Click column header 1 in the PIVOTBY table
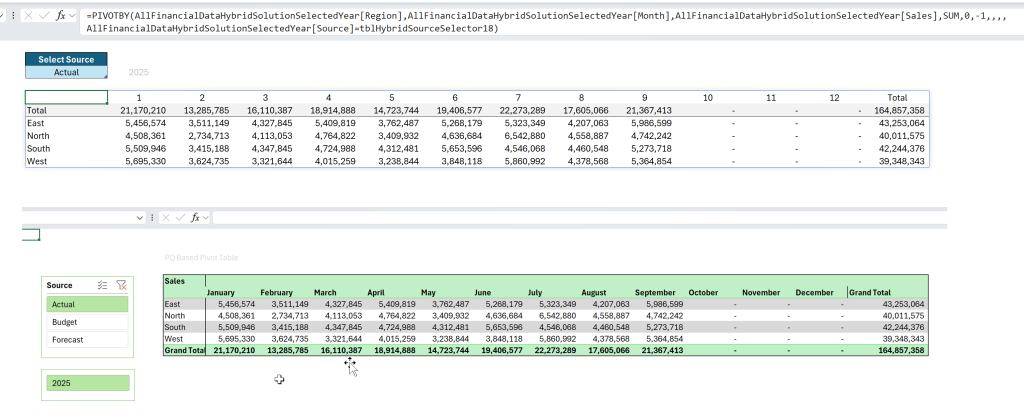Viewport: 1024px width, 419px height. point(139,97)
